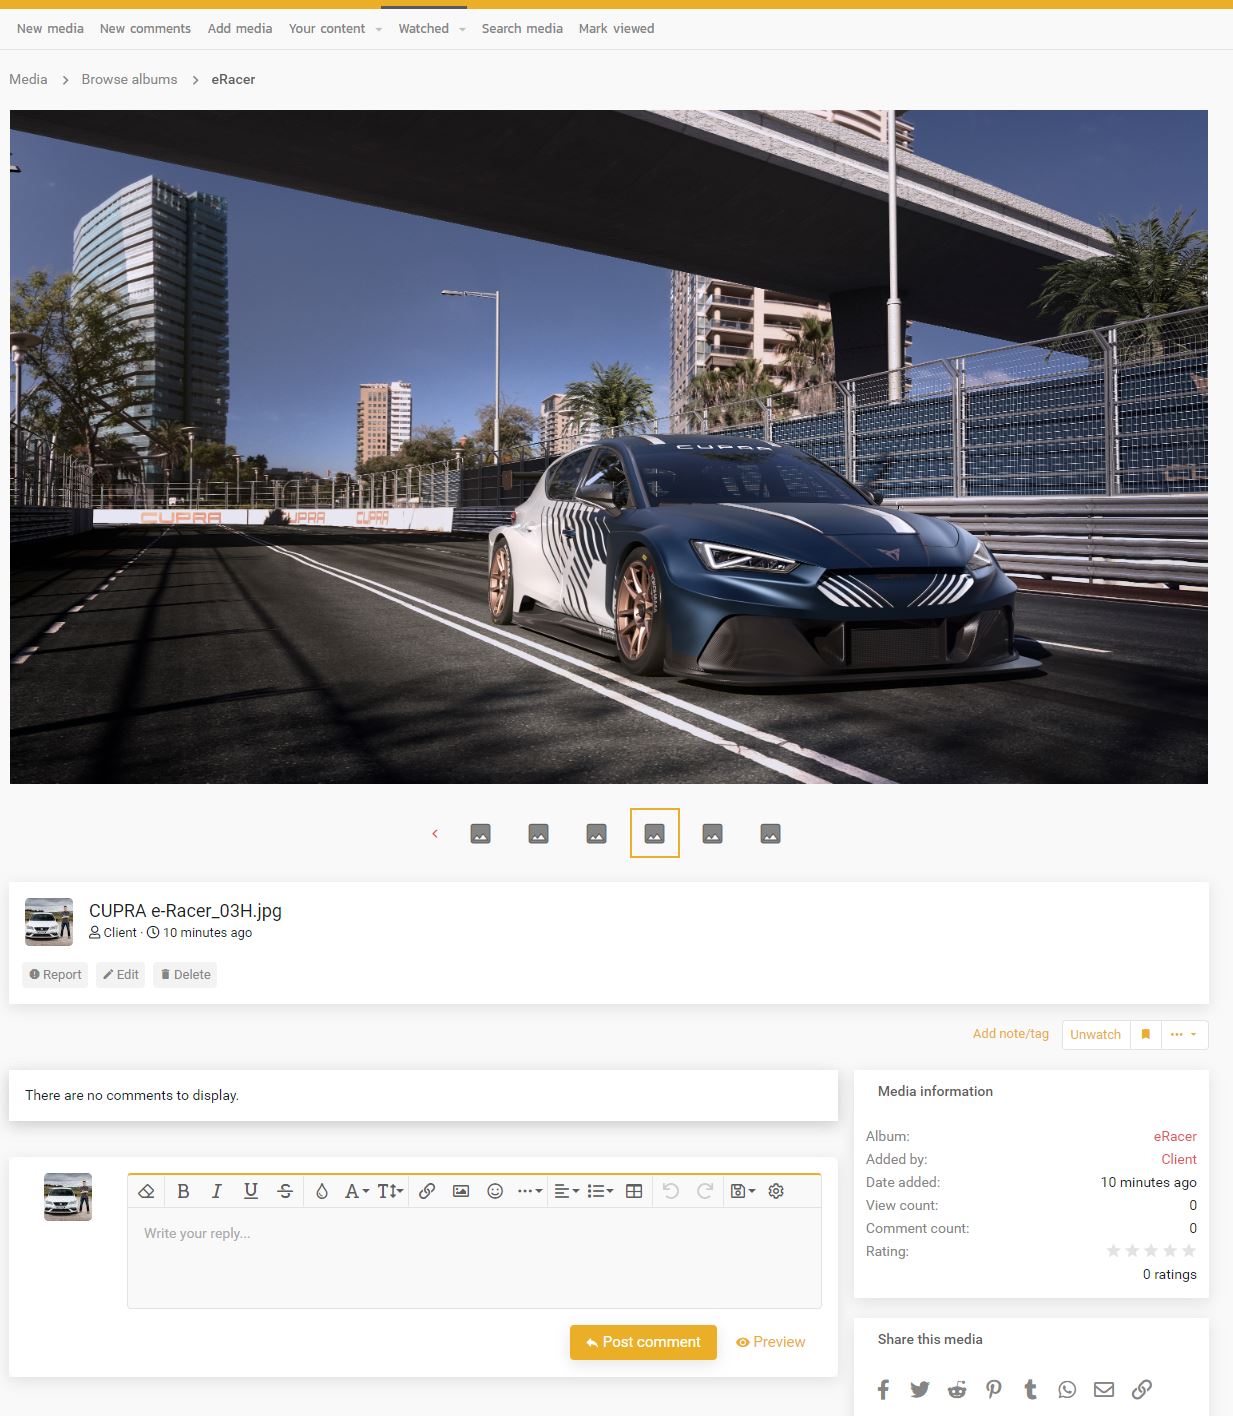Screen dimensions: 1233x1416
Task: Go to Browse albums in the breadcrumb
Action: [x=129, y=80]
